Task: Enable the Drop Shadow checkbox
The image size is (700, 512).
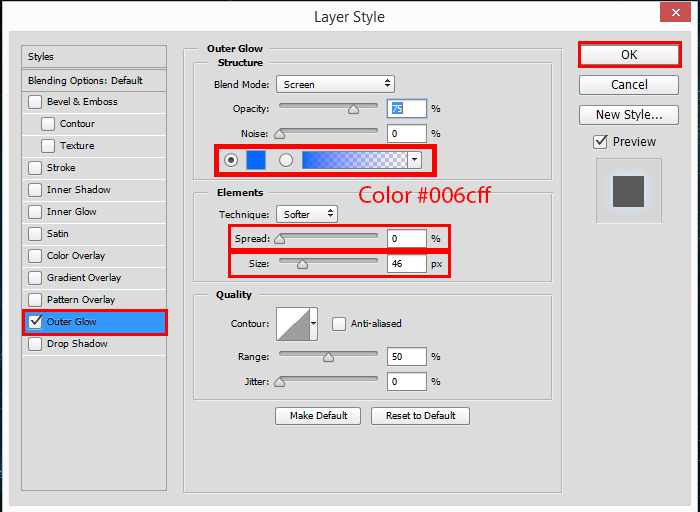Action: pyautogui.click(x=36, y=344)
